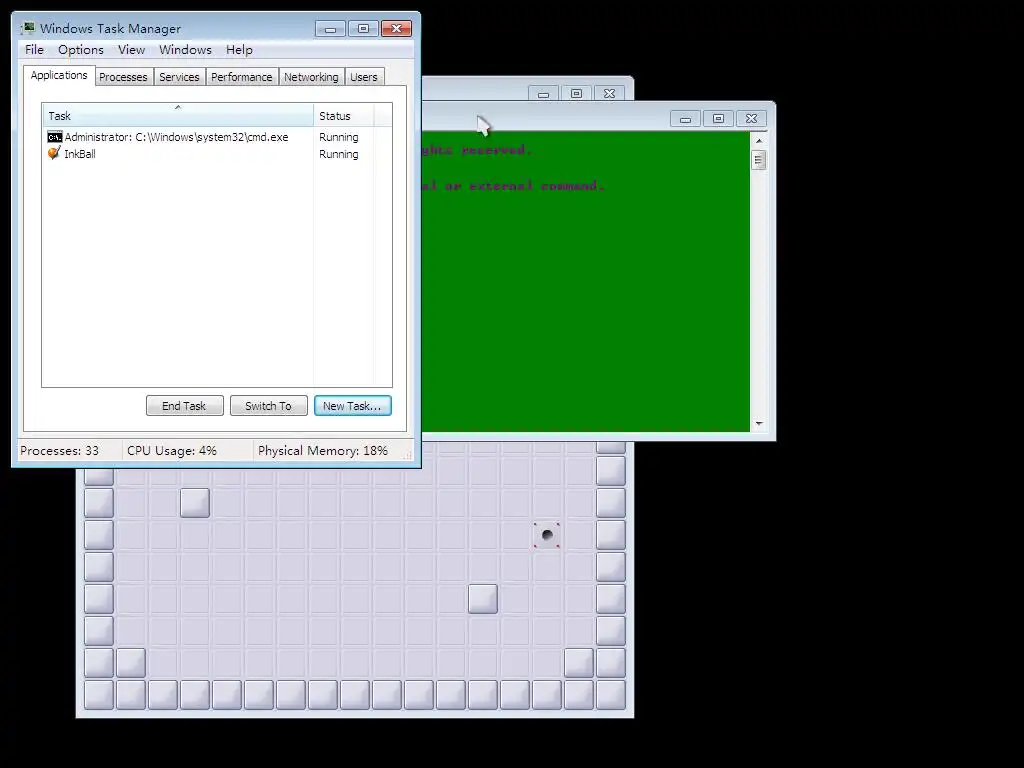Screen dimensions: 1024x768
Task: Click the Running status of cmd.exe
Action: point(338,137)
